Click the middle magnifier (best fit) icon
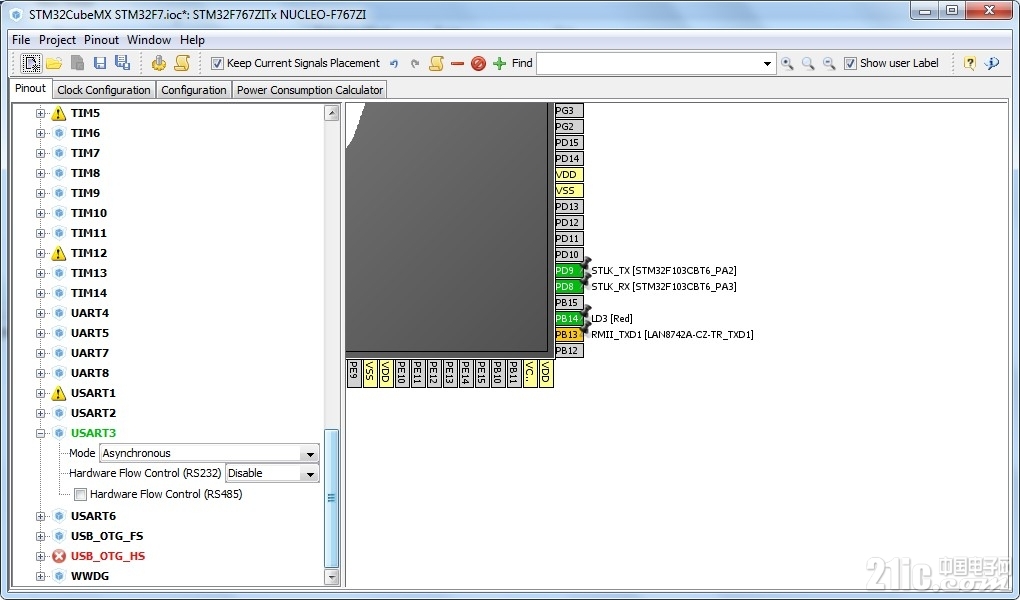 (808, 63)
